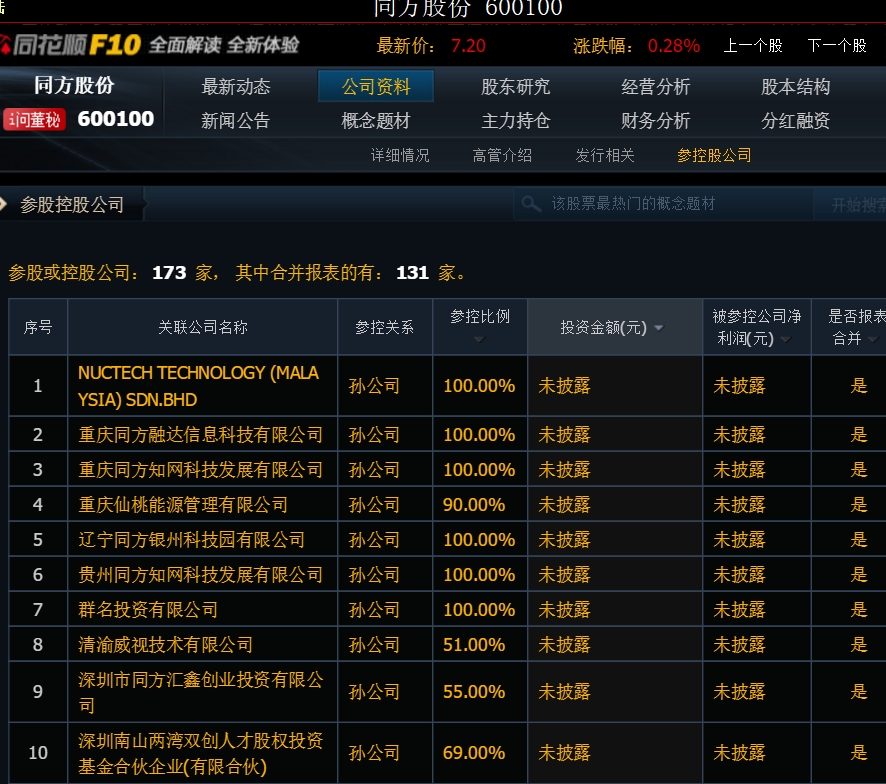Click the 同花顺 F10 logo
The width and height of the screenshot is (886, 784).
[71, 45]
